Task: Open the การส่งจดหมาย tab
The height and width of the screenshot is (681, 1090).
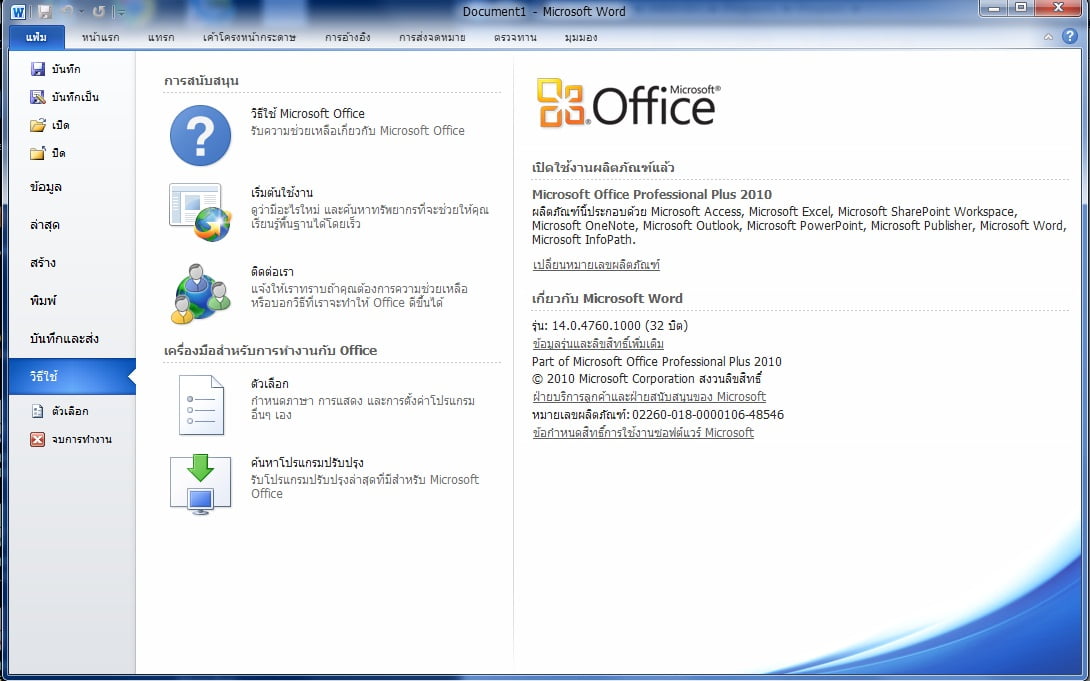Action: point(432,38)
